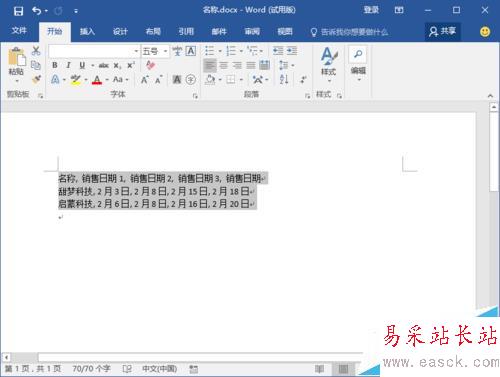
Task: Undo the last action
Action: (x=36, y=11)
